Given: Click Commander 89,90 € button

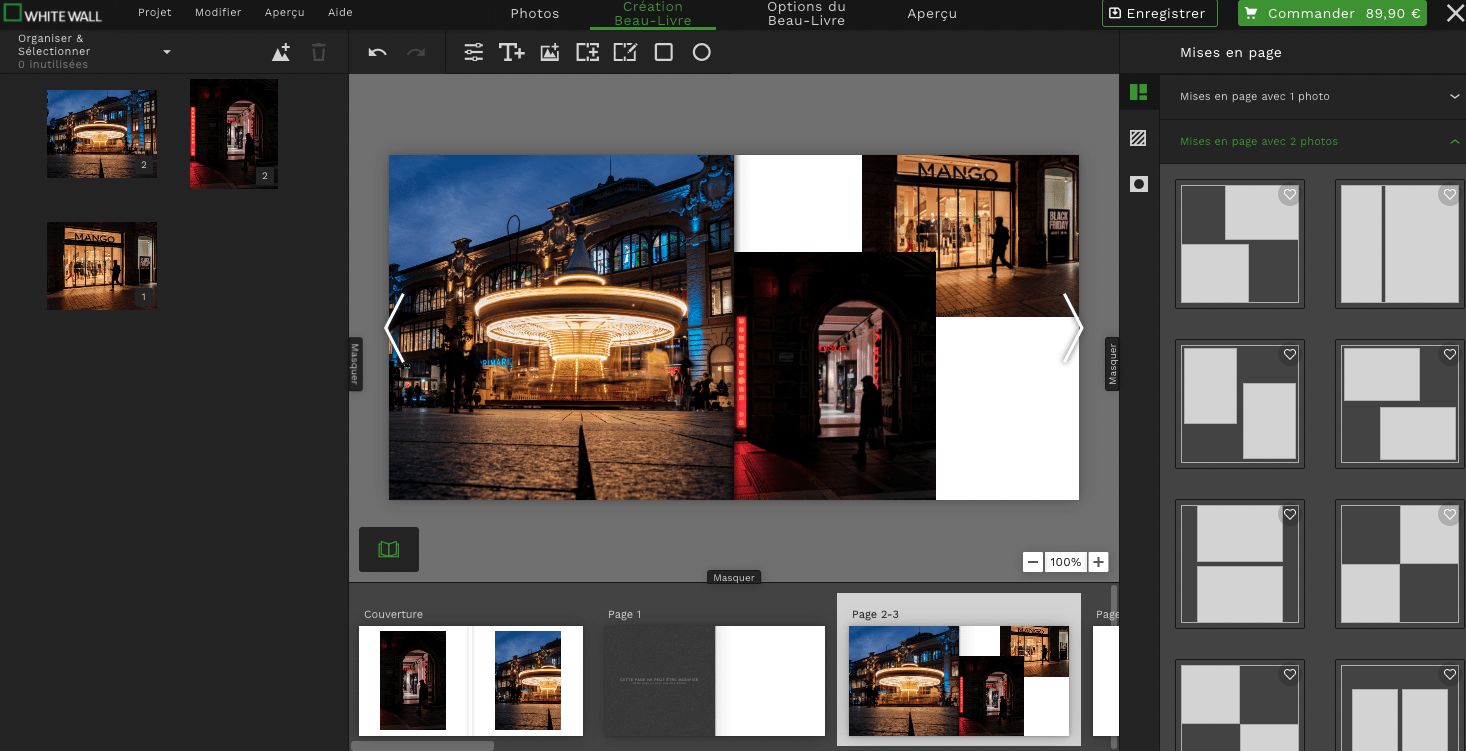Looking at the screenshot, I should pos(1333,13).
